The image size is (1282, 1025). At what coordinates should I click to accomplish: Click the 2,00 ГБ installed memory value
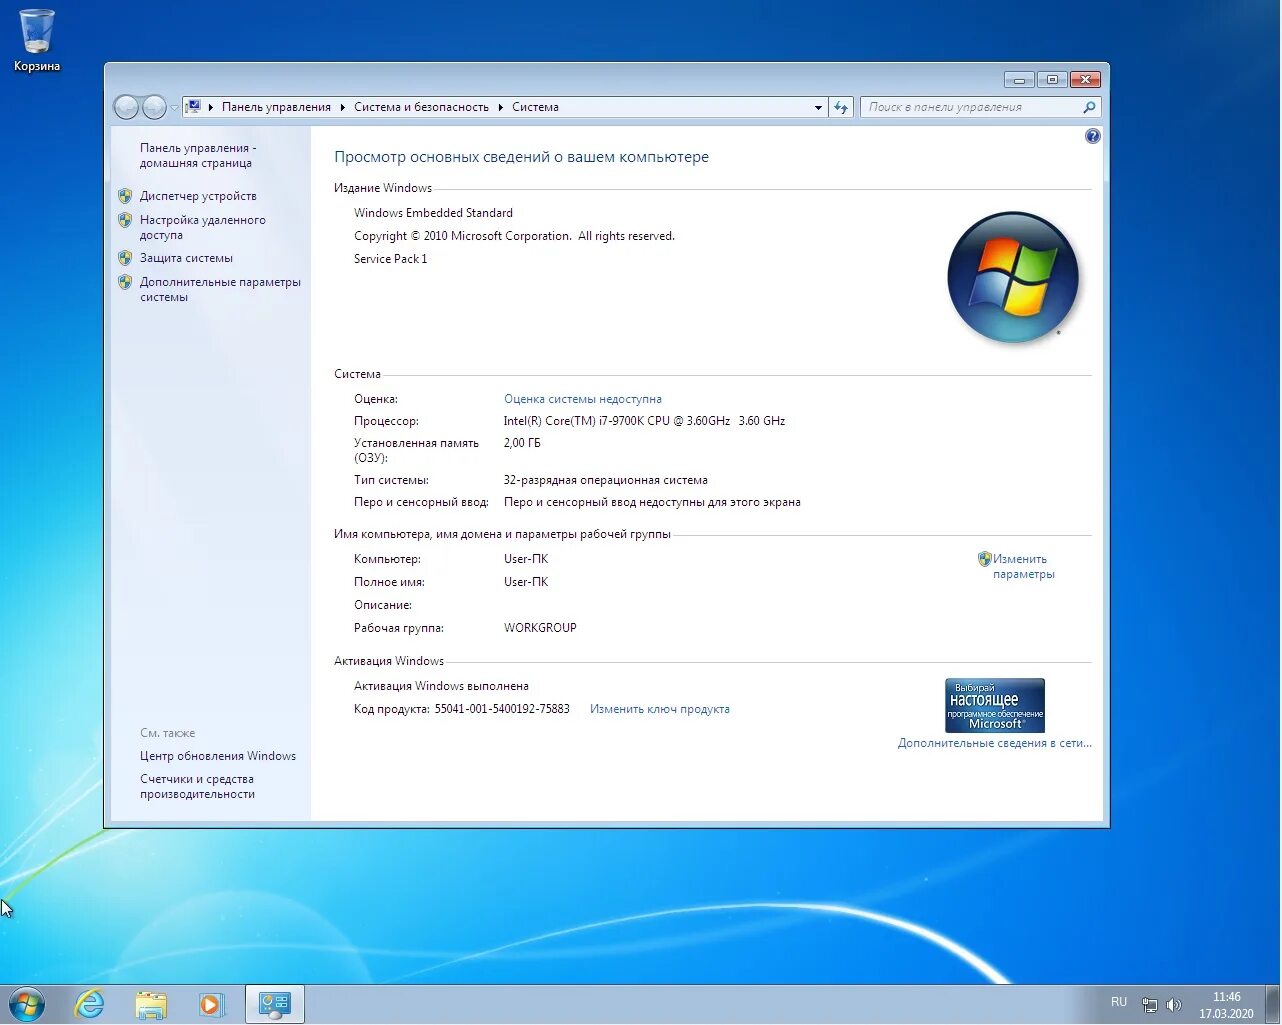pos(522,443)
